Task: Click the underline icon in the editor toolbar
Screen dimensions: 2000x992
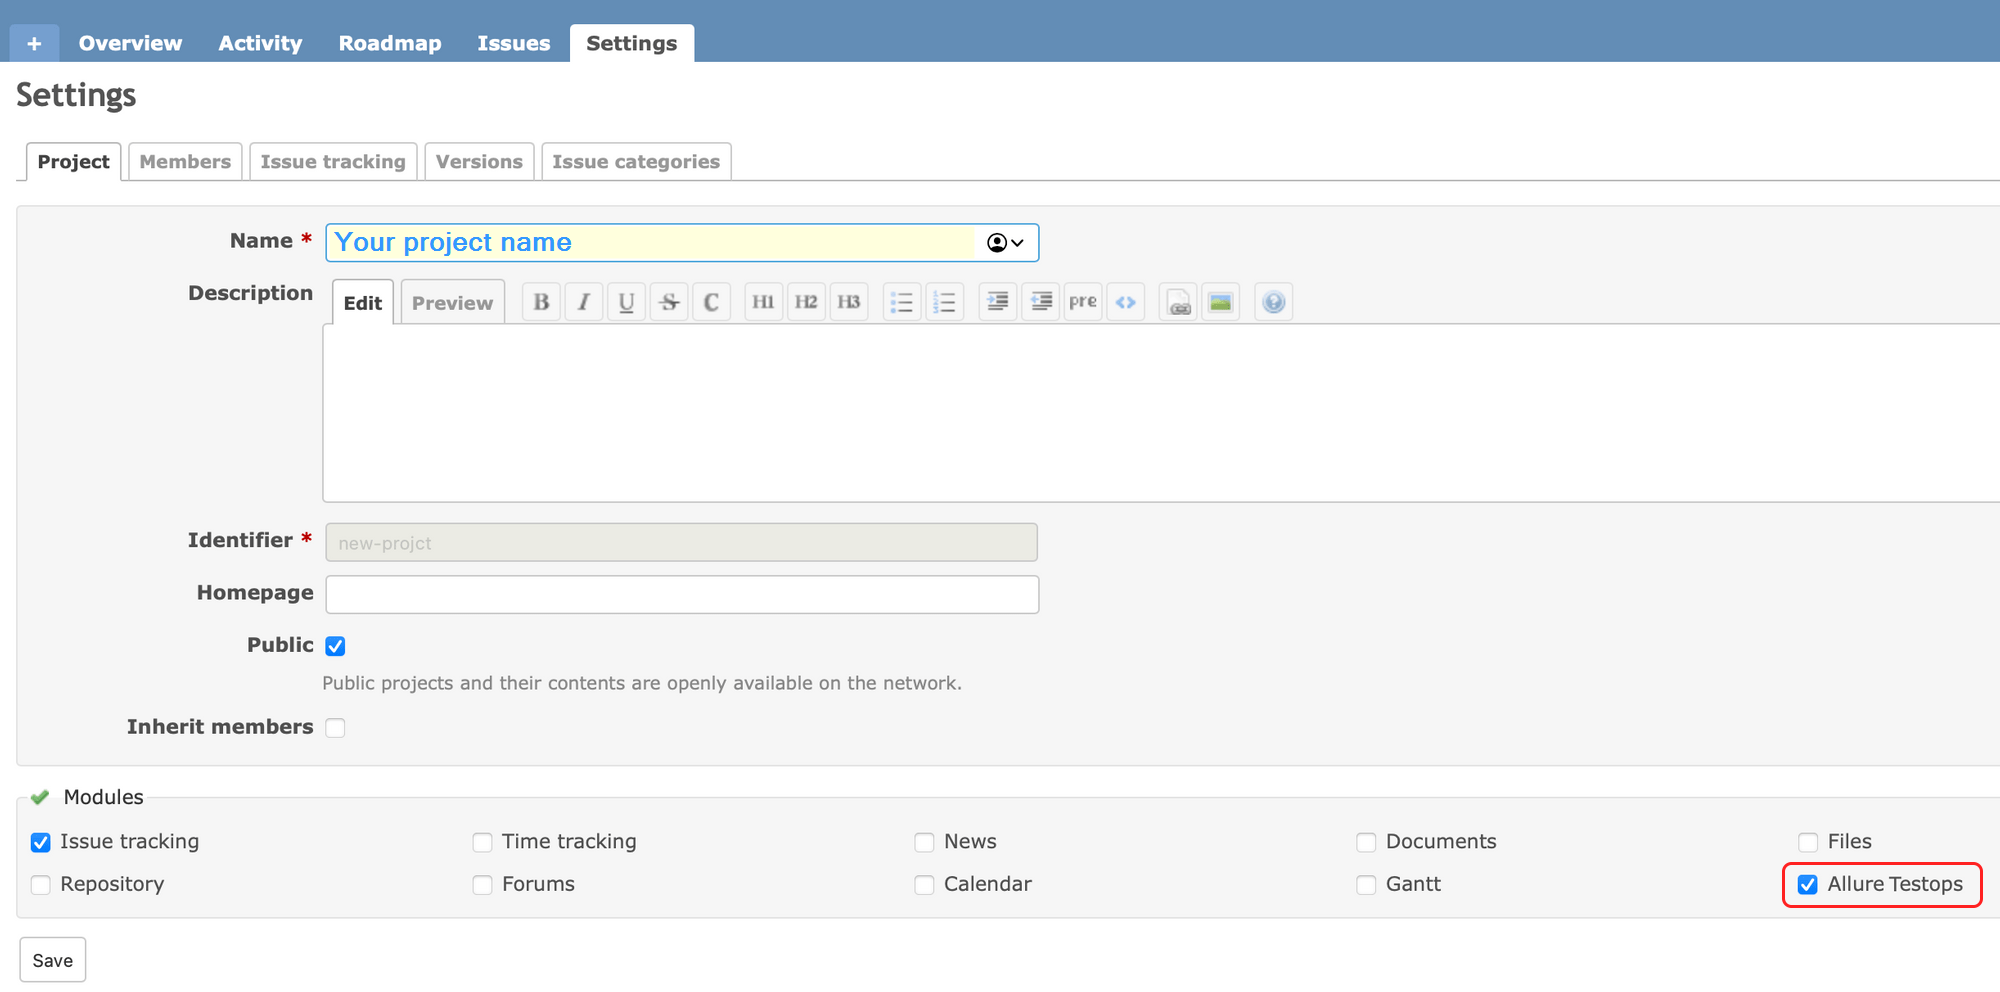Action: coord(626,301)
